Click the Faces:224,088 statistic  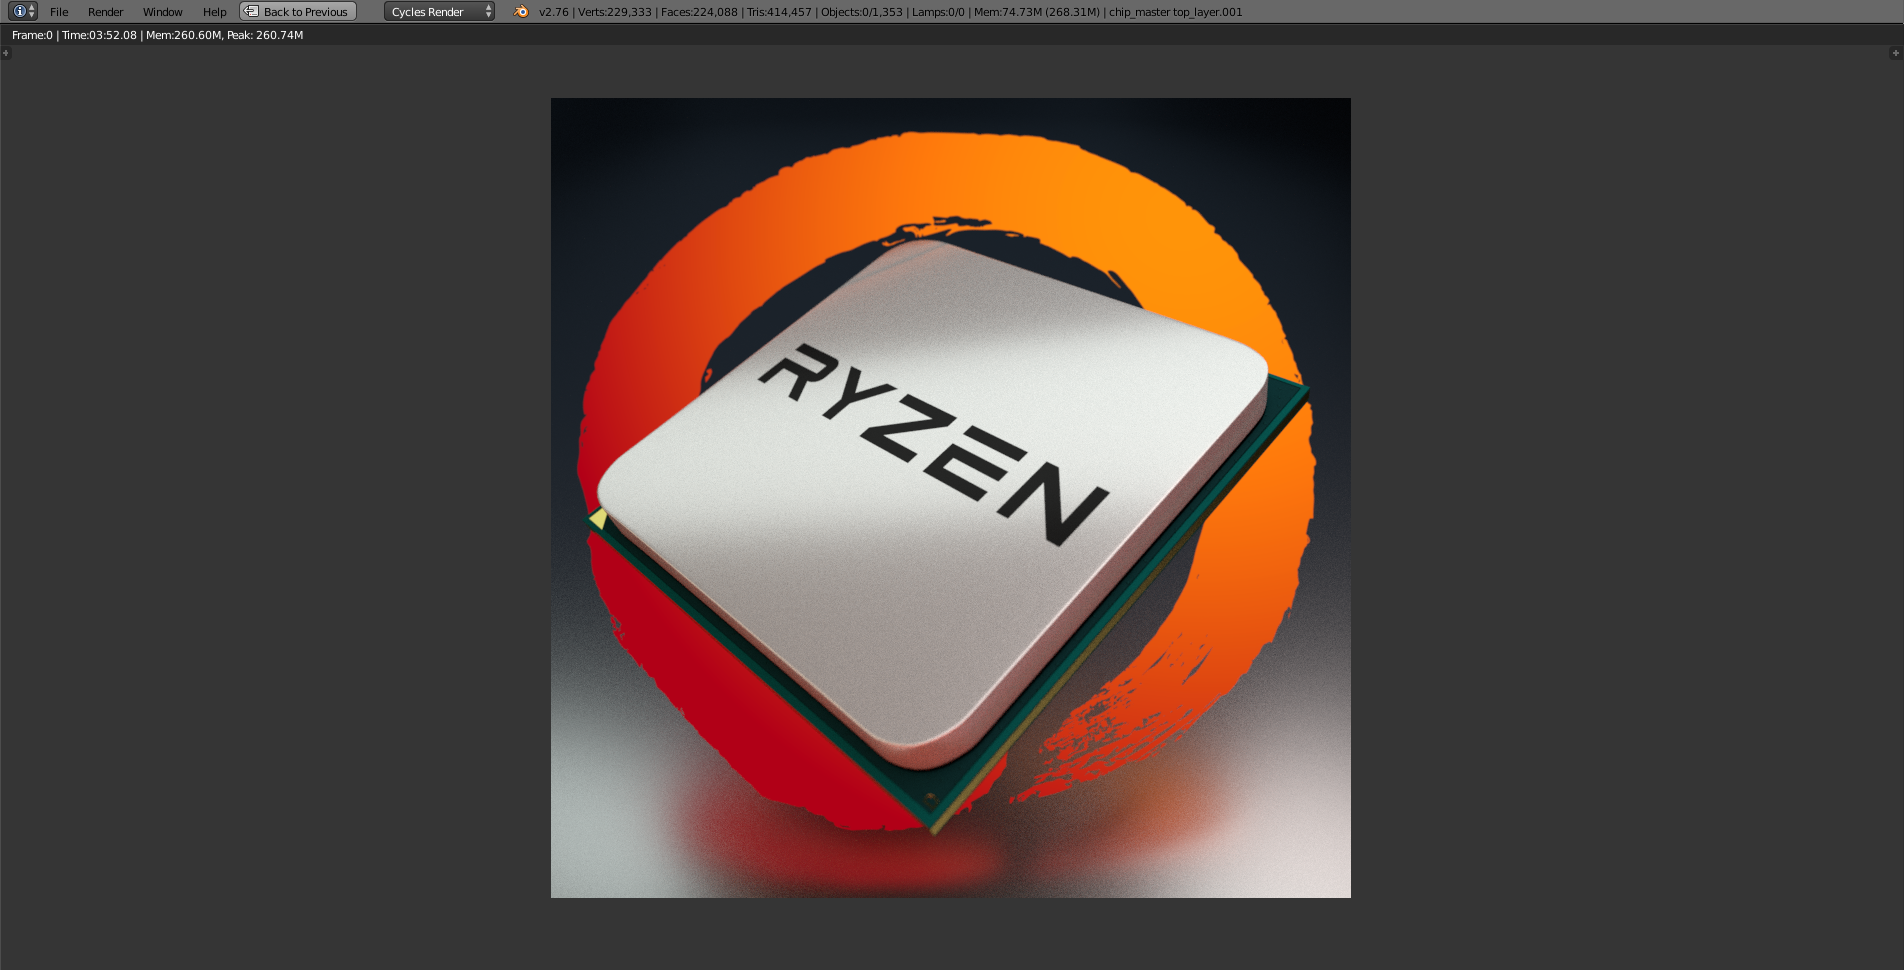click(699, 12)
